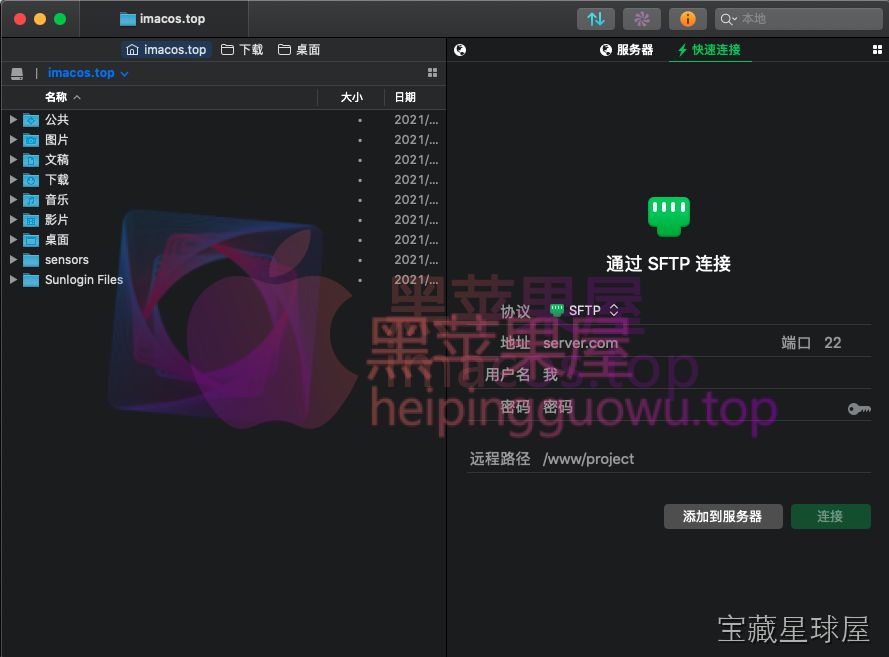Expand the 下载 folder
This screenshot has height=657, width=889.
coord(13,180)
